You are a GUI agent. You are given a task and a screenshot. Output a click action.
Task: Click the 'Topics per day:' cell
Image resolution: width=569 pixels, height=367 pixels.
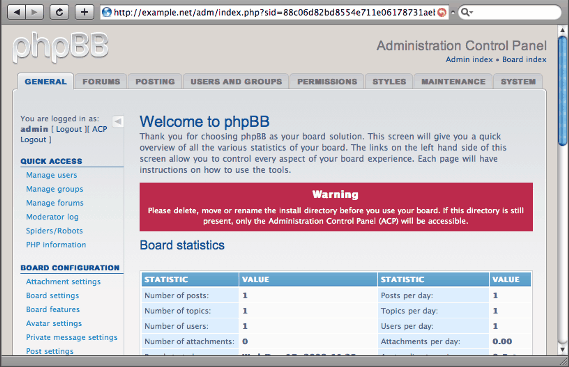pyautogui.click(x=433, y=311)
